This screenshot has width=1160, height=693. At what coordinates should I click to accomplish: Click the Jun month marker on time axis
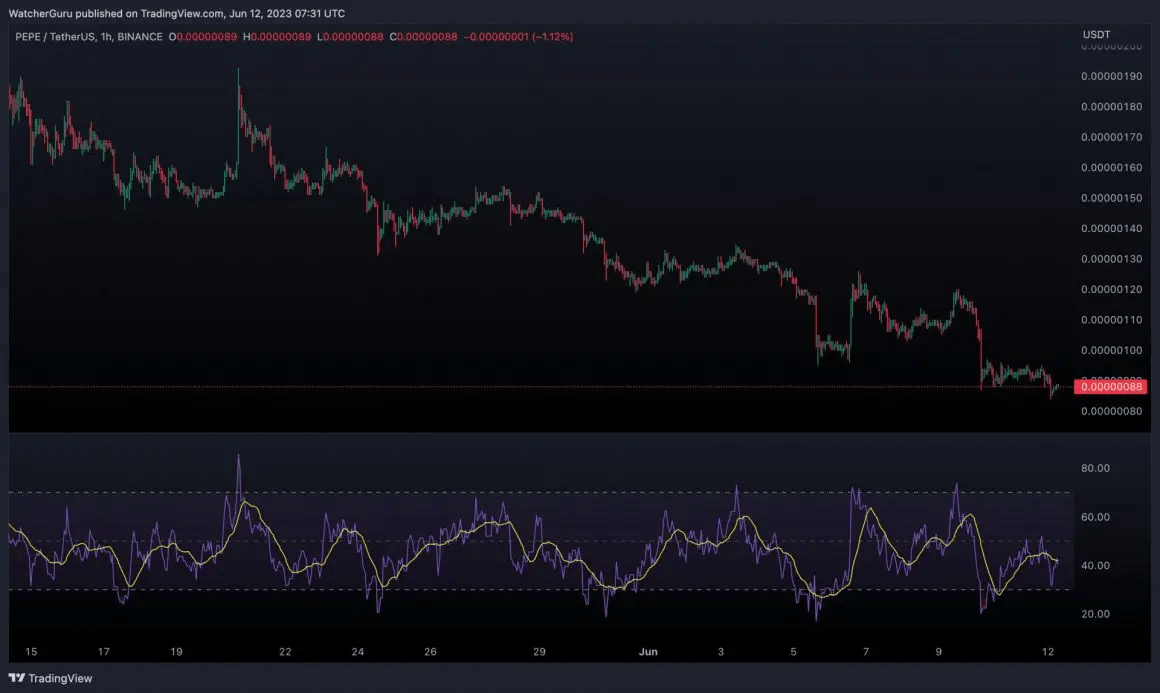(x=648, y=652)
